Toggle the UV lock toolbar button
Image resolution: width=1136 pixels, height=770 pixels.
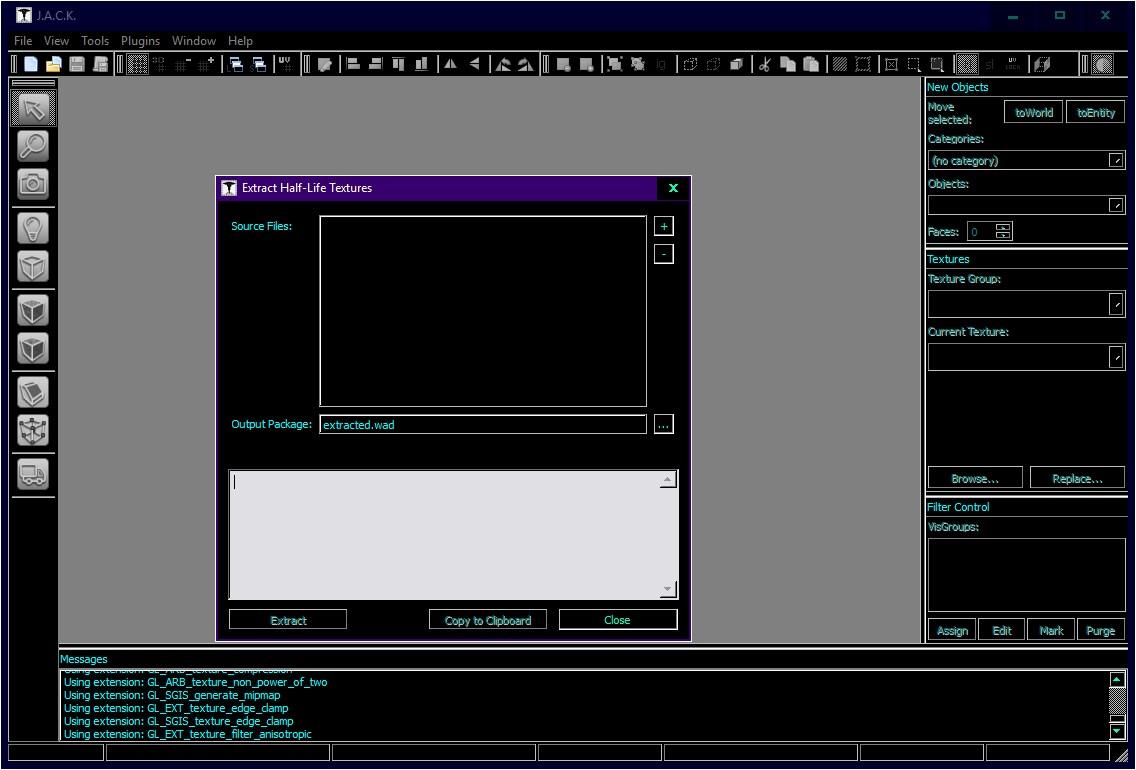[x=1012, y=64]
